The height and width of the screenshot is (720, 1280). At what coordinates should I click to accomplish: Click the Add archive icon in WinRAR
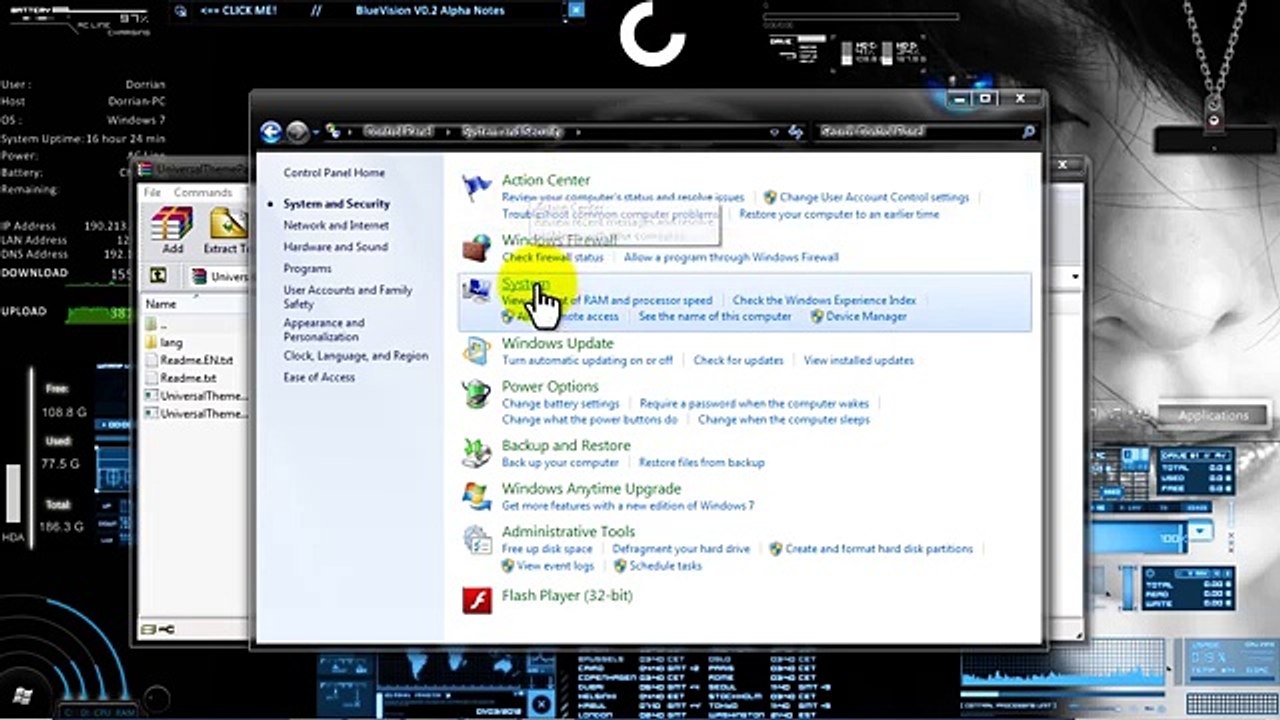tap(172, 230)
